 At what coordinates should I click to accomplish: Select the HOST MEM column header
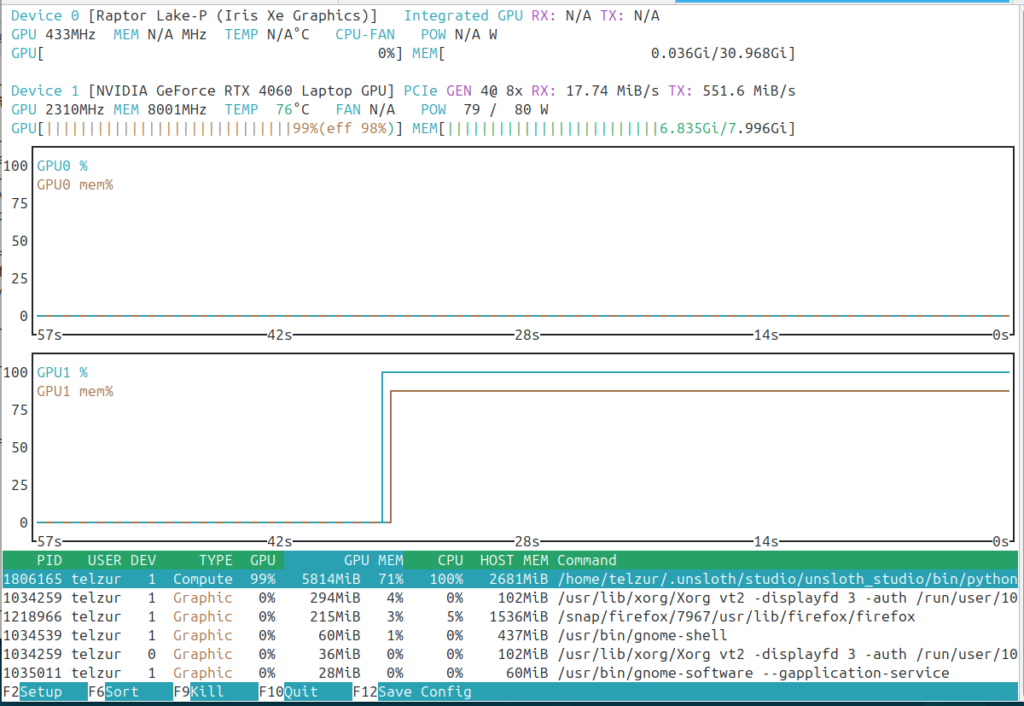514,560
